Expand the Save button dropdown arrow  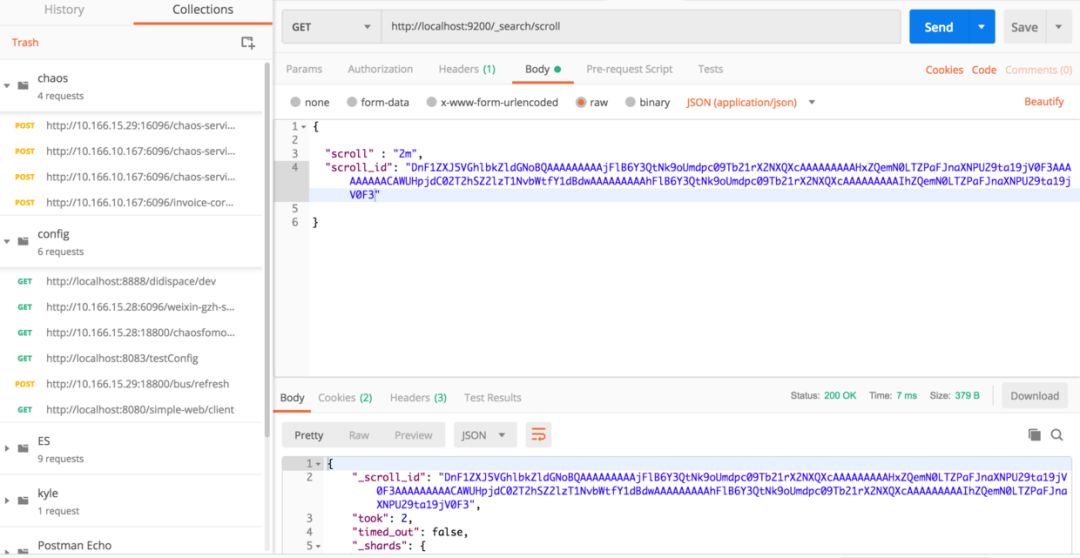coord(1059,27)
